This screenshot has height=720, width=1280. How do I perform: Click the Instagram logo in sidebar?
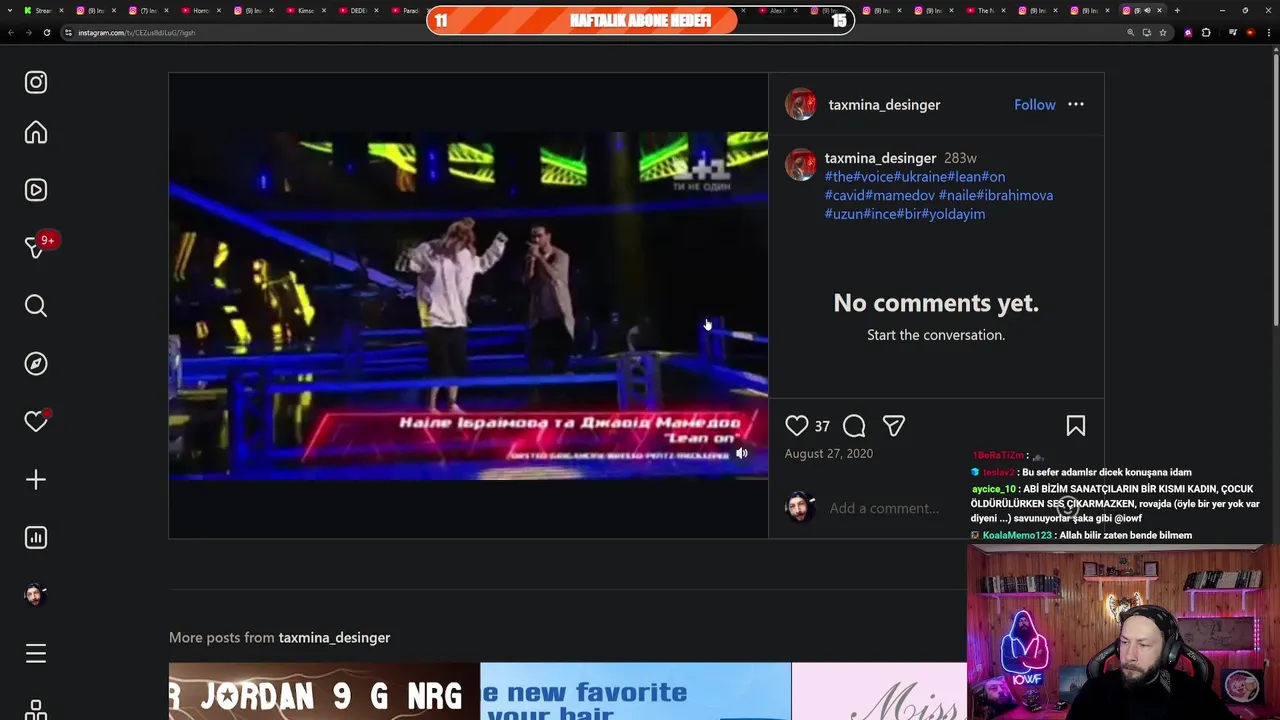(x=36, y=83)
